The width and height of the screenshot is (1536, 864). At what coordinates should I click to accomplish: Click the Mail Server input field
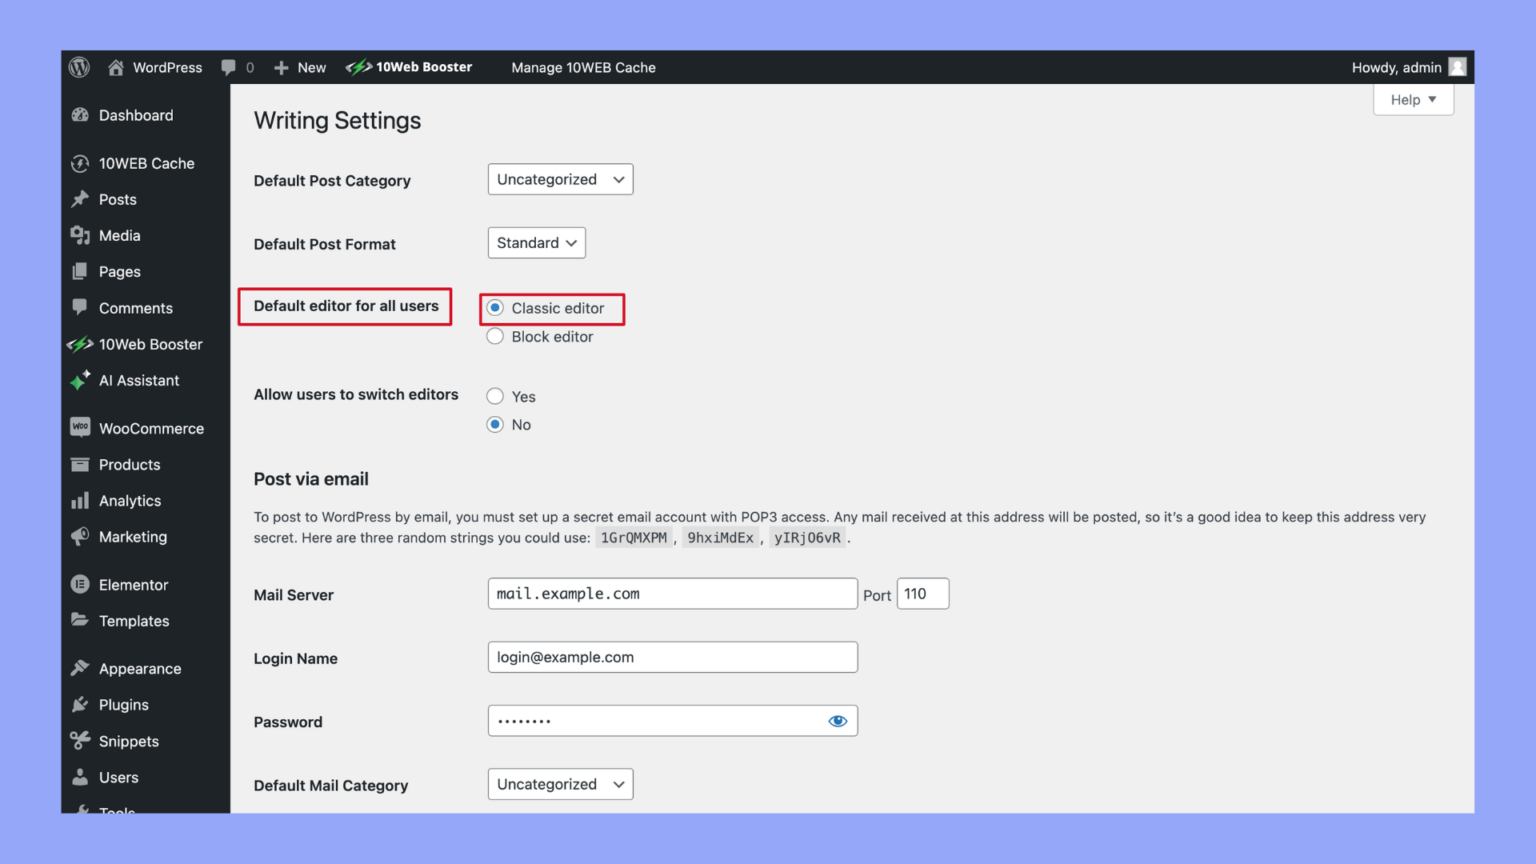tap(671, 593)
